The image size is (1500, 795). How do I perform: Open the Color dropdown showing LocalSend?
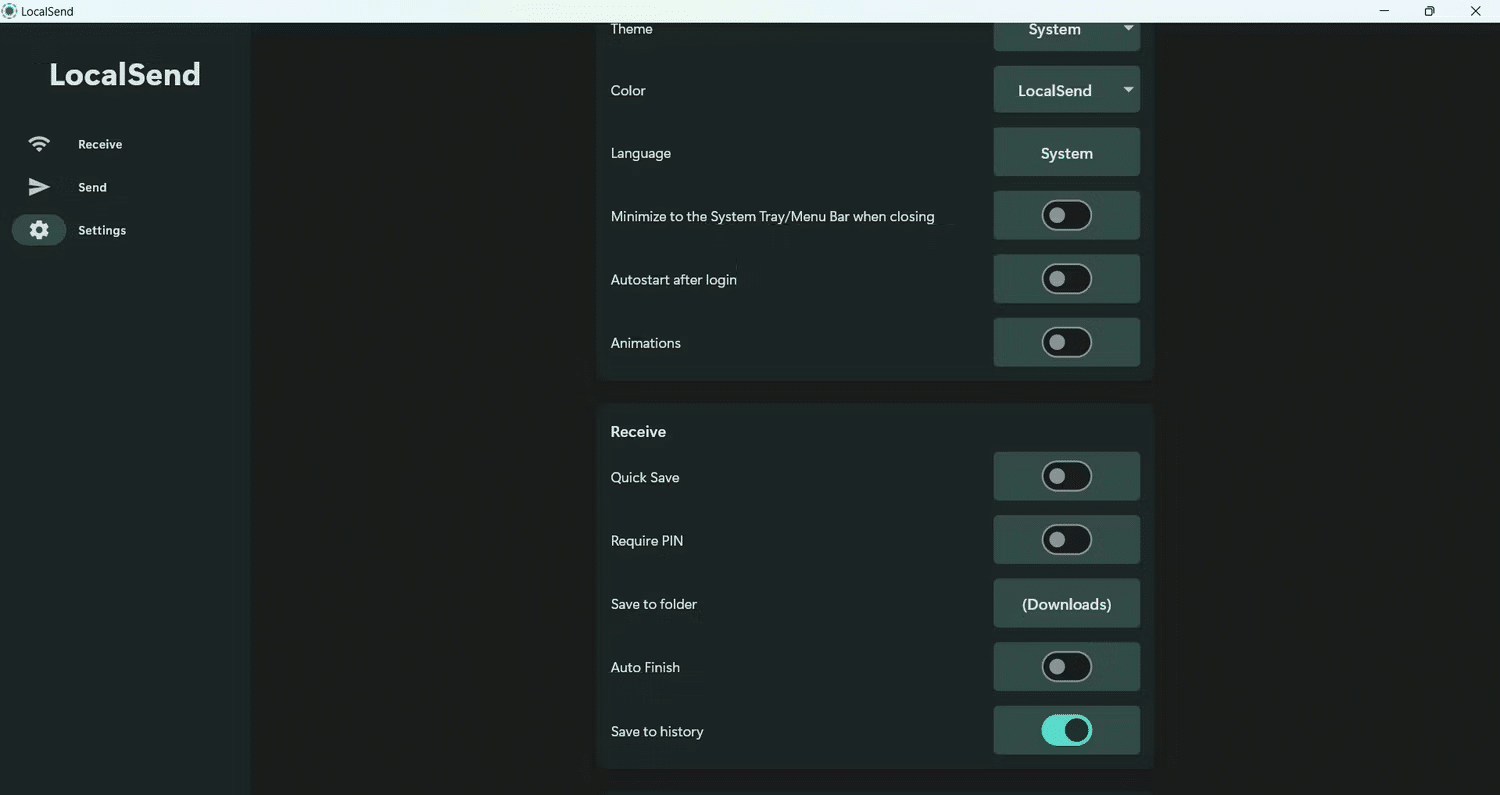tap(1066, 89)
